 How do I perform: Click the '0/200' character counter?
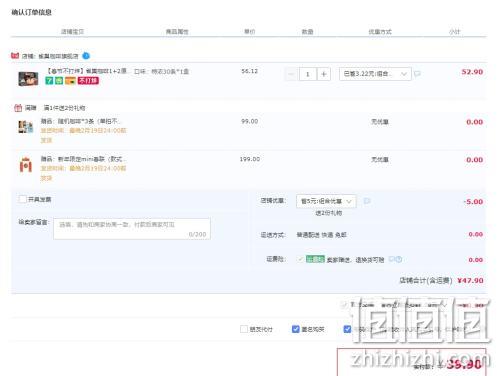coord(197,234)
